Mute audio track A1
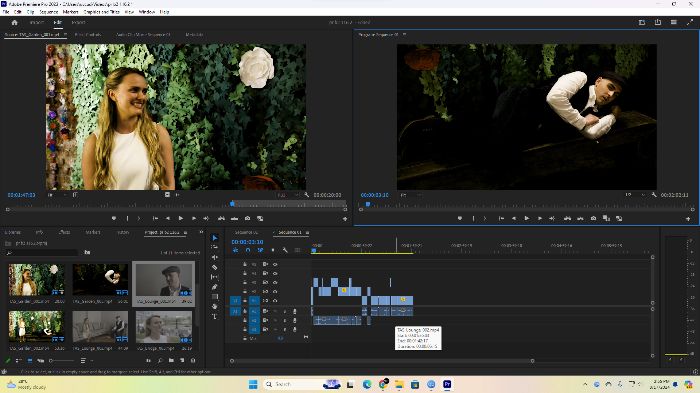Screen dimensions: 700x393 click(x=275, y=311)
